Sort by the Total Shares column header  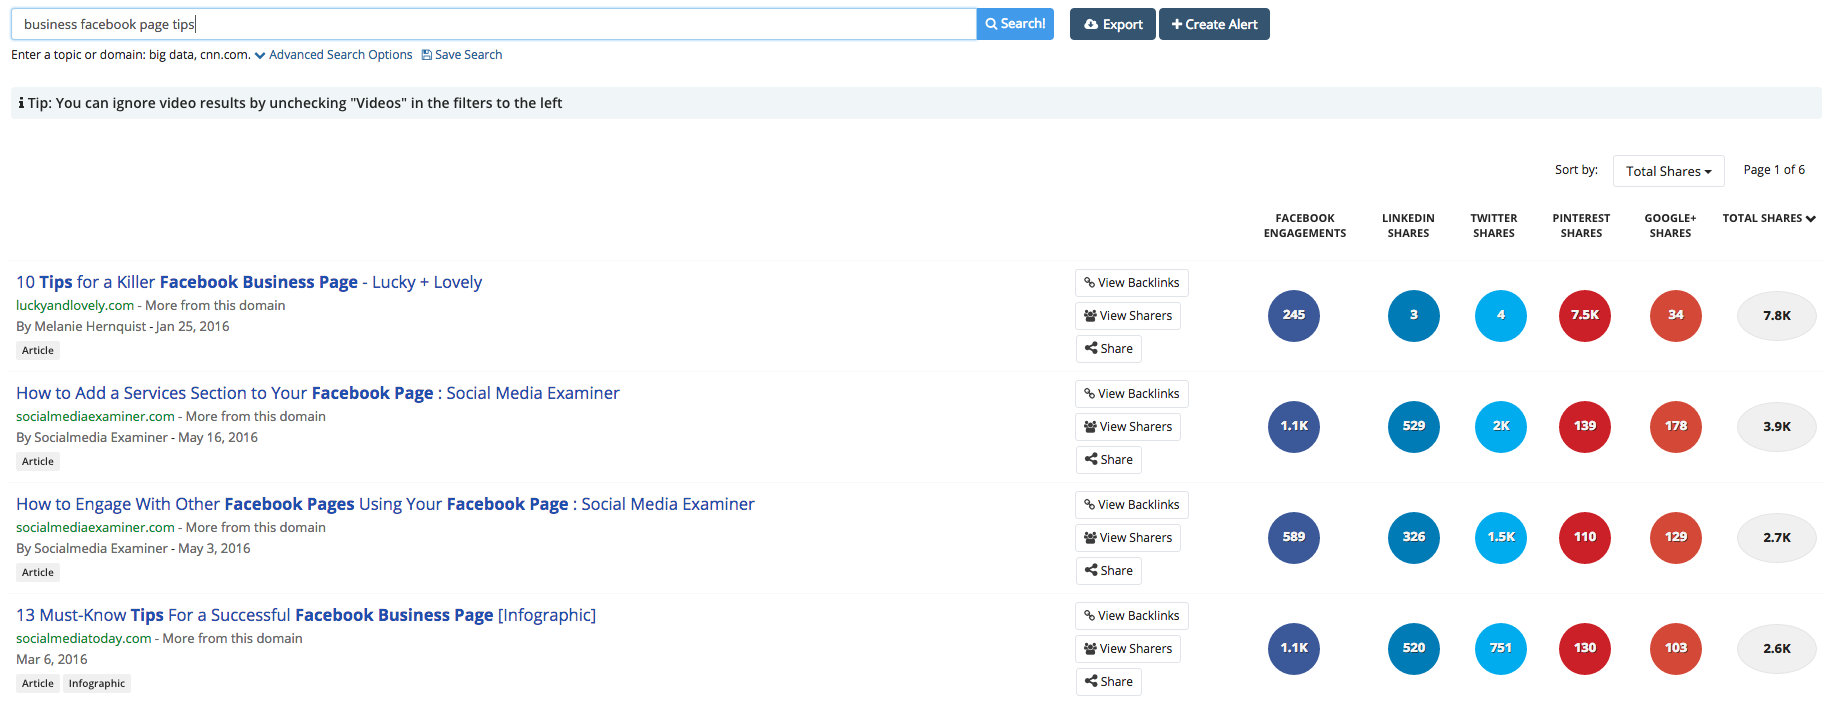click(x=1768, y=218)
